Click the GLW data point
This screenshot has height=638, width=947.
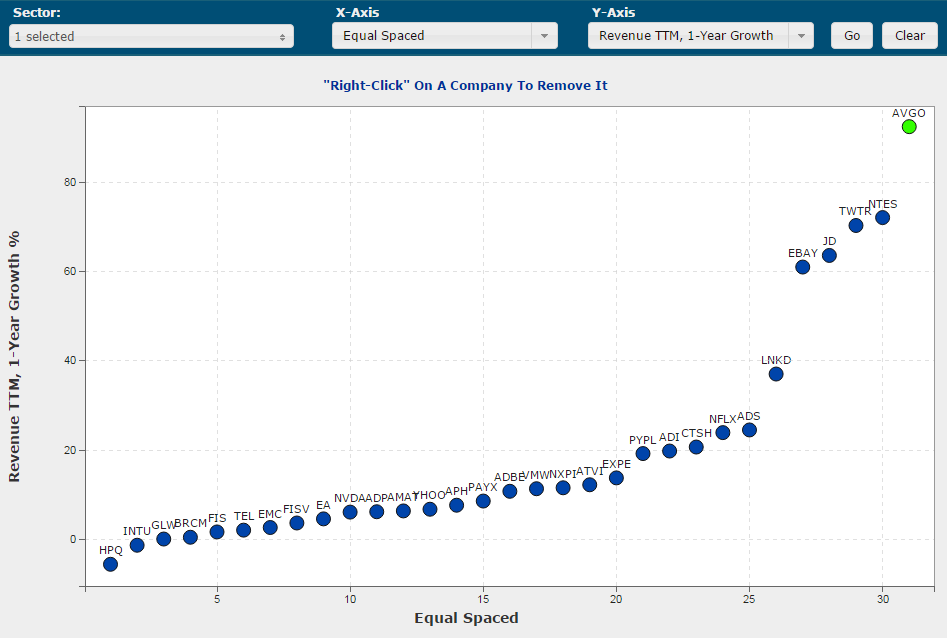pos(164,539)
